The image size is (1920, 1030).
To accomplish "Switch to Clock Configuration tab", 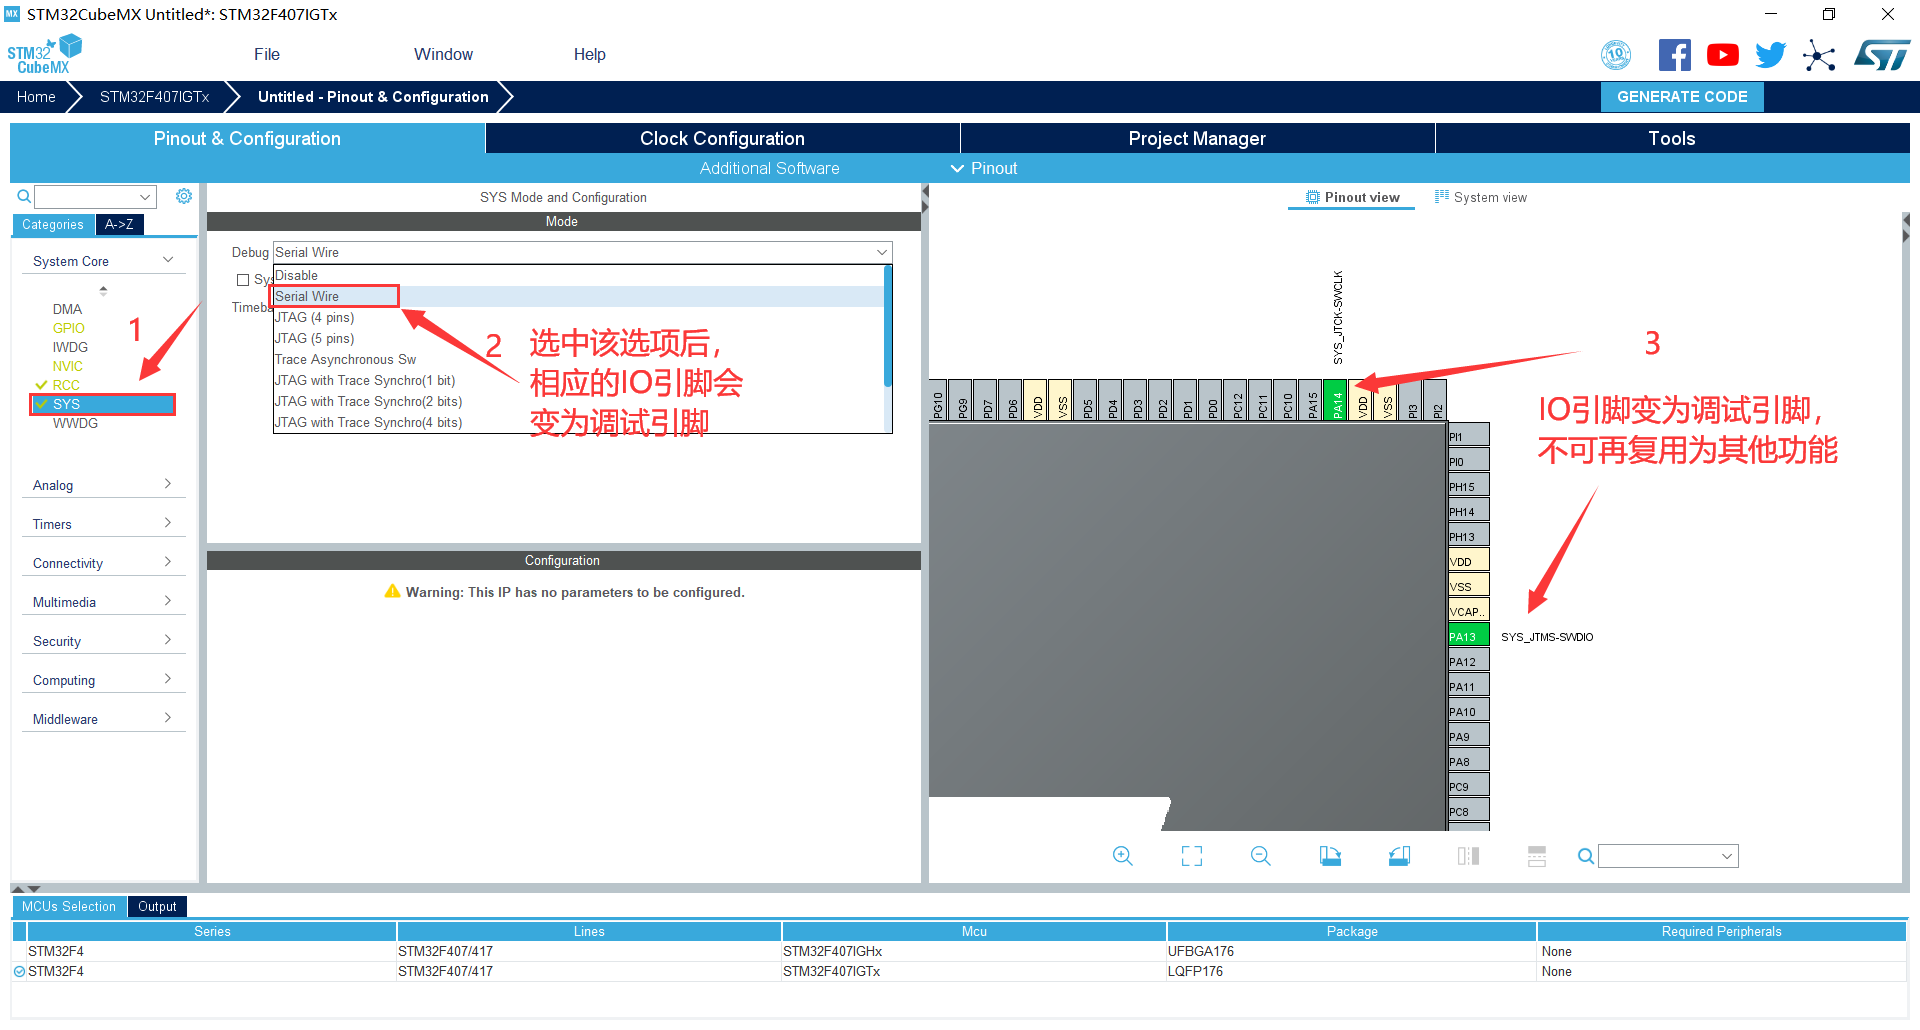I will click(722, 138).
